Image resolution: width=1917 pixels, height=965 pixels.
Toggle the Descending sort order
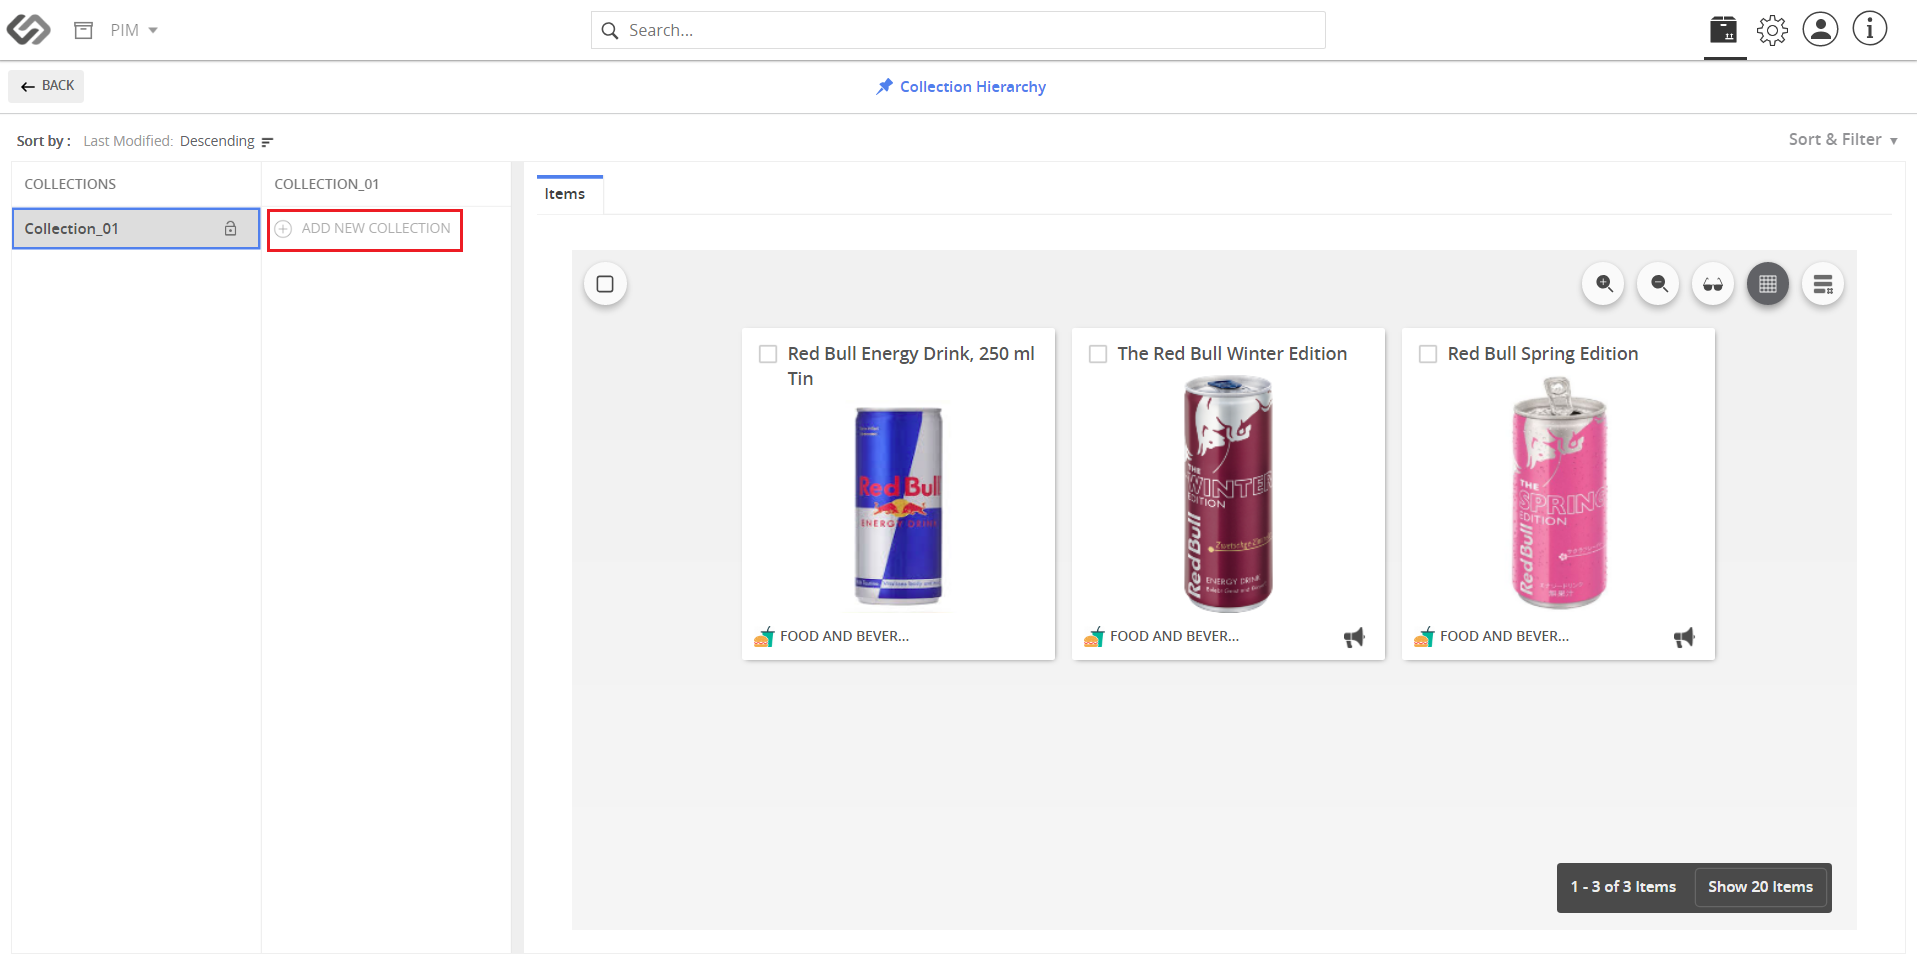tap(226, 141)
